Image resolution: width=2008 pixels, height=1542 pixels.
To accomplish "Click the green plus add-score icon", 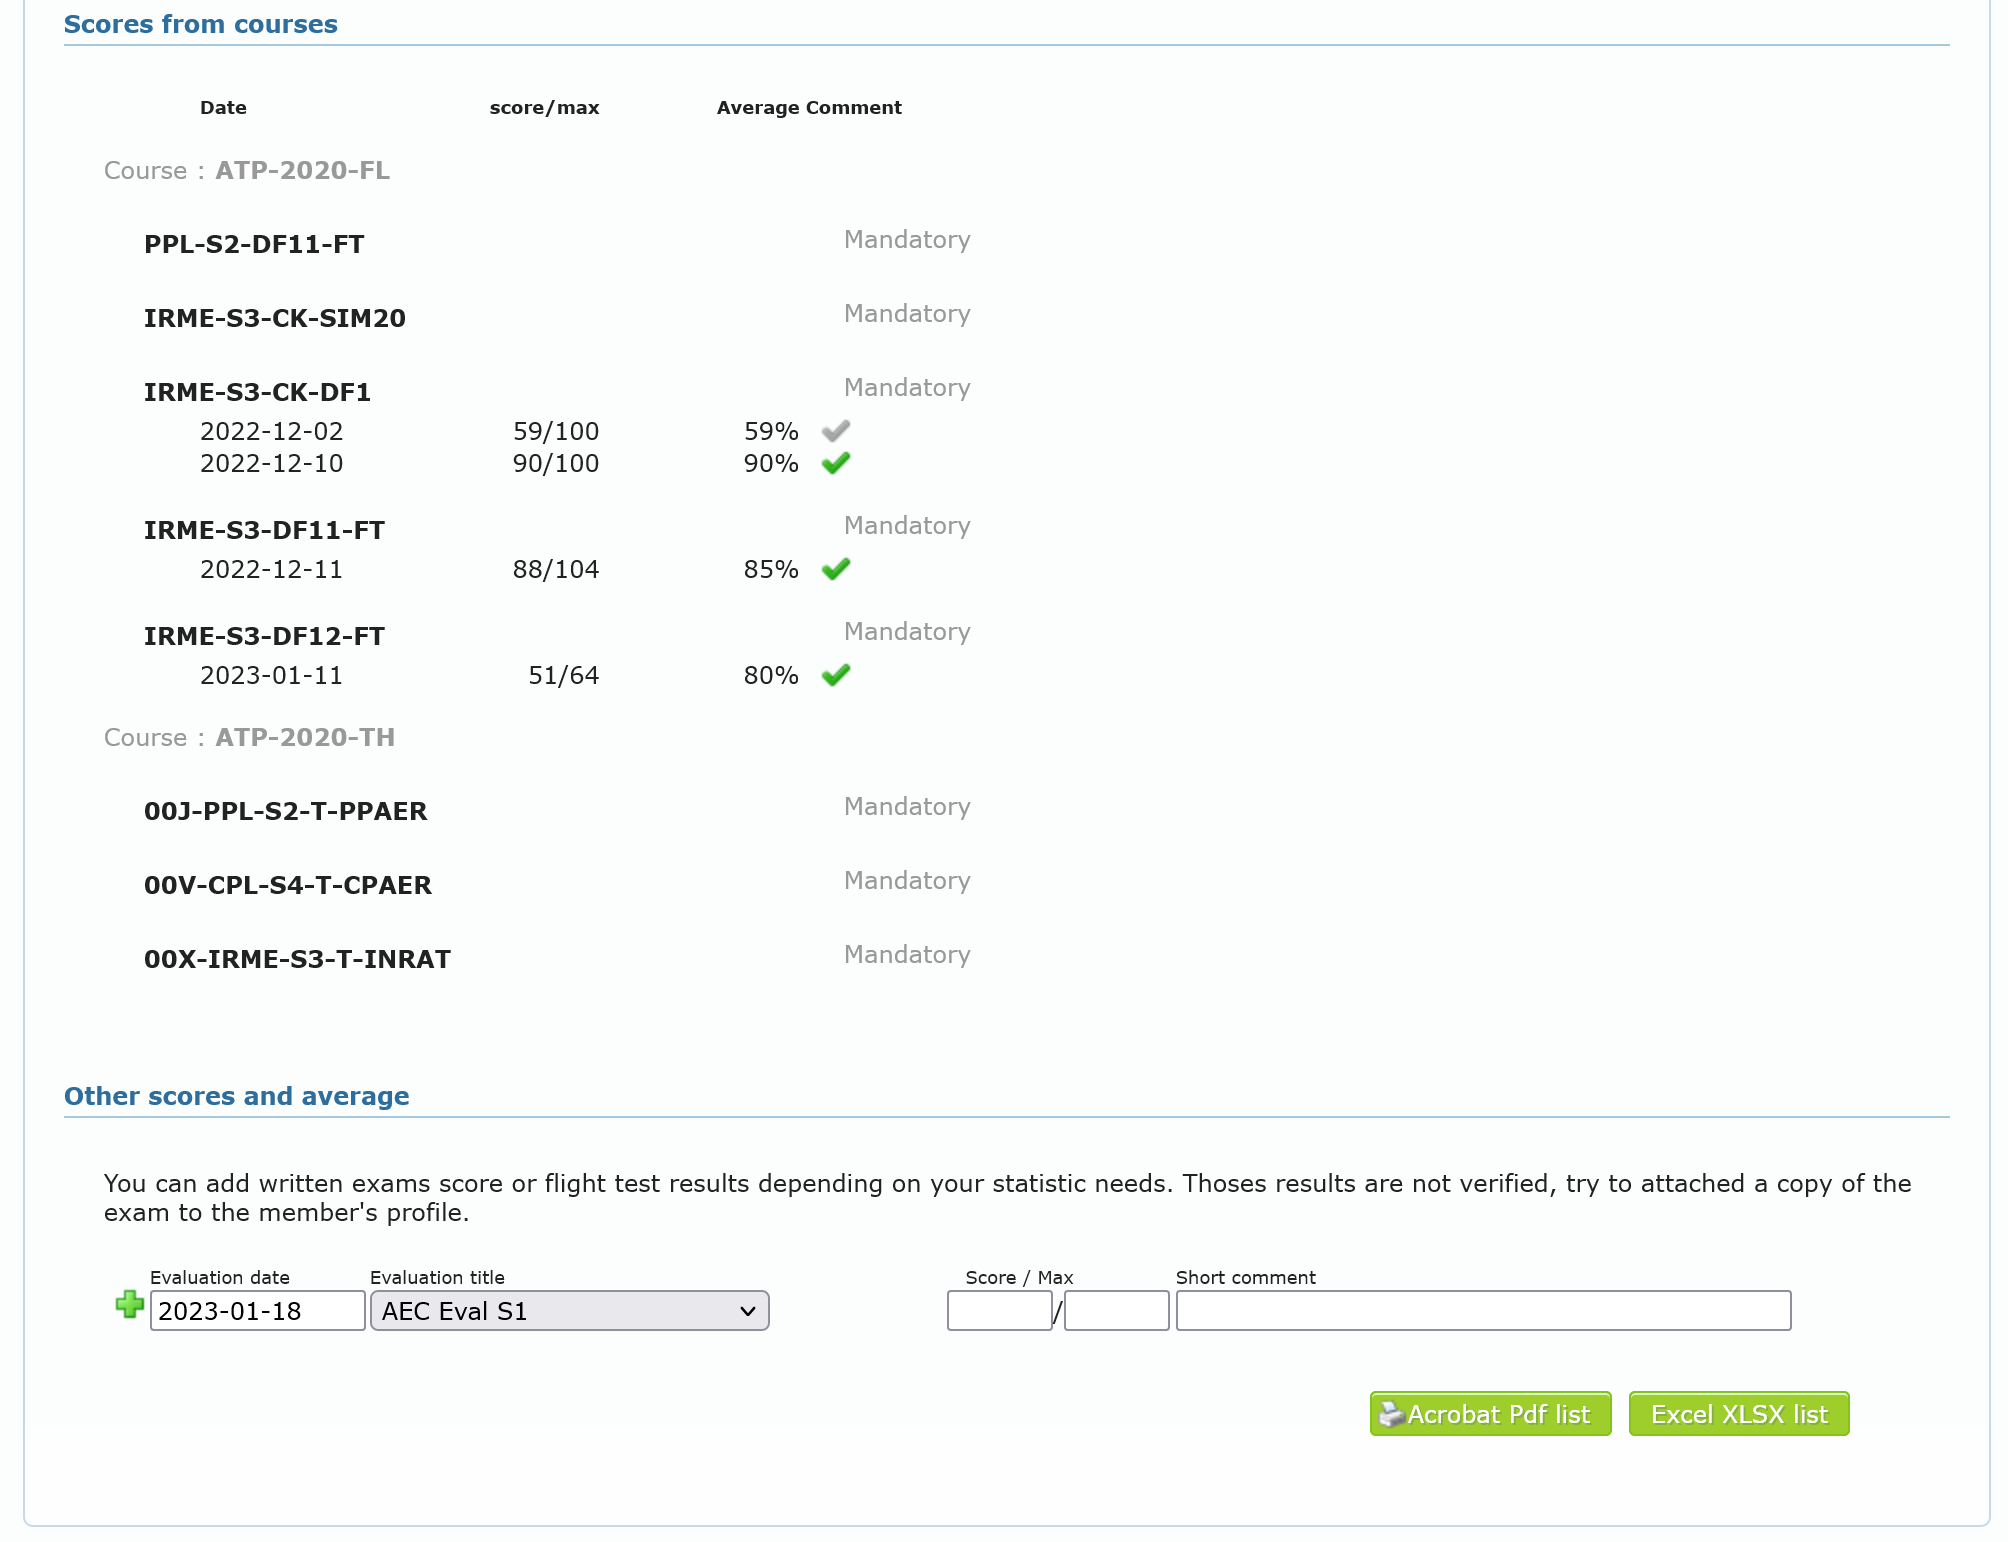I will click(129, 1304).
